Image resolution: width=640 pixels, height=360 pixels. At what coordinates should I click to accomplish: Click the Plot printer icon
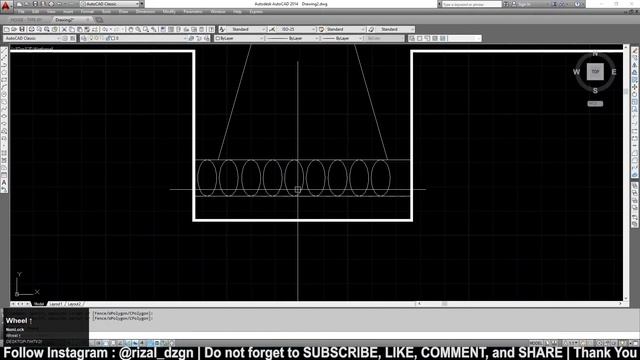click(31, 29)
